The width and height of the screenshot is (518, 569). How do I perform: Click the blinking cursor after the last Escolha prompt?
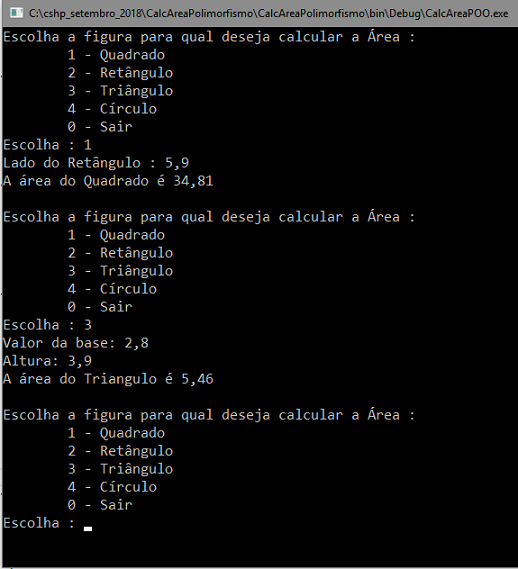(88, 529)
